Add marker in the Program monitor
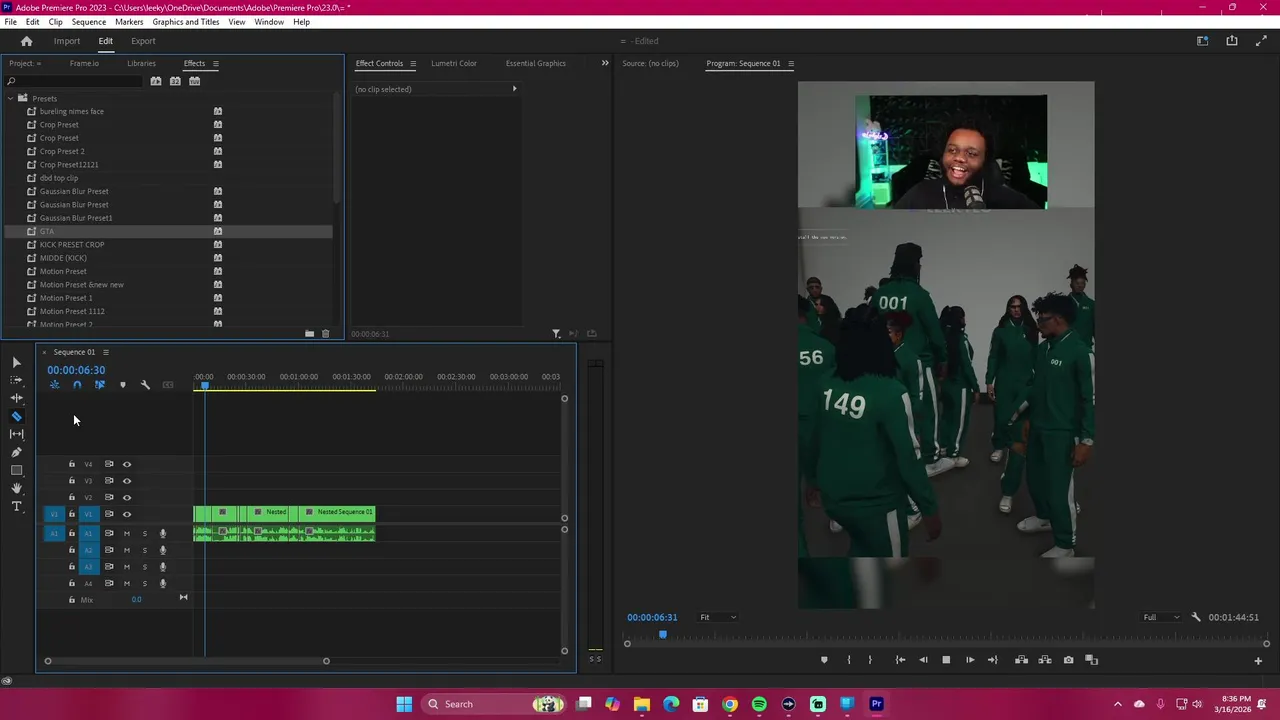 [824, 660]
